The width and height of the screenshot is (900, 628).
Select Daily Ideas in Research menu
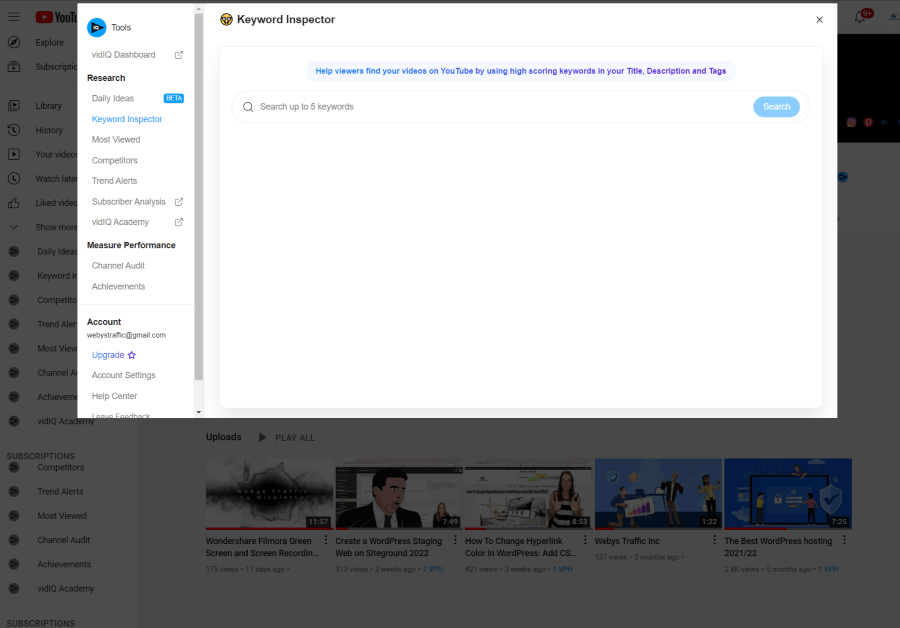pos(112,99)
